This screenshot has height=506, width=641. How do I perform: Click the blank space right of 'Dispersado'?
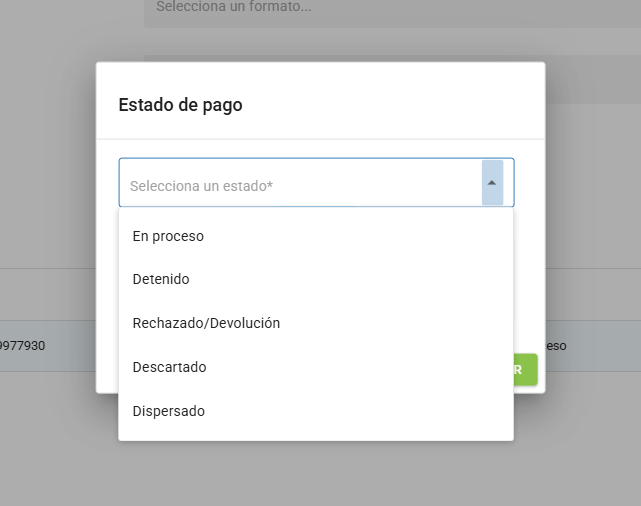click(380, 411)
